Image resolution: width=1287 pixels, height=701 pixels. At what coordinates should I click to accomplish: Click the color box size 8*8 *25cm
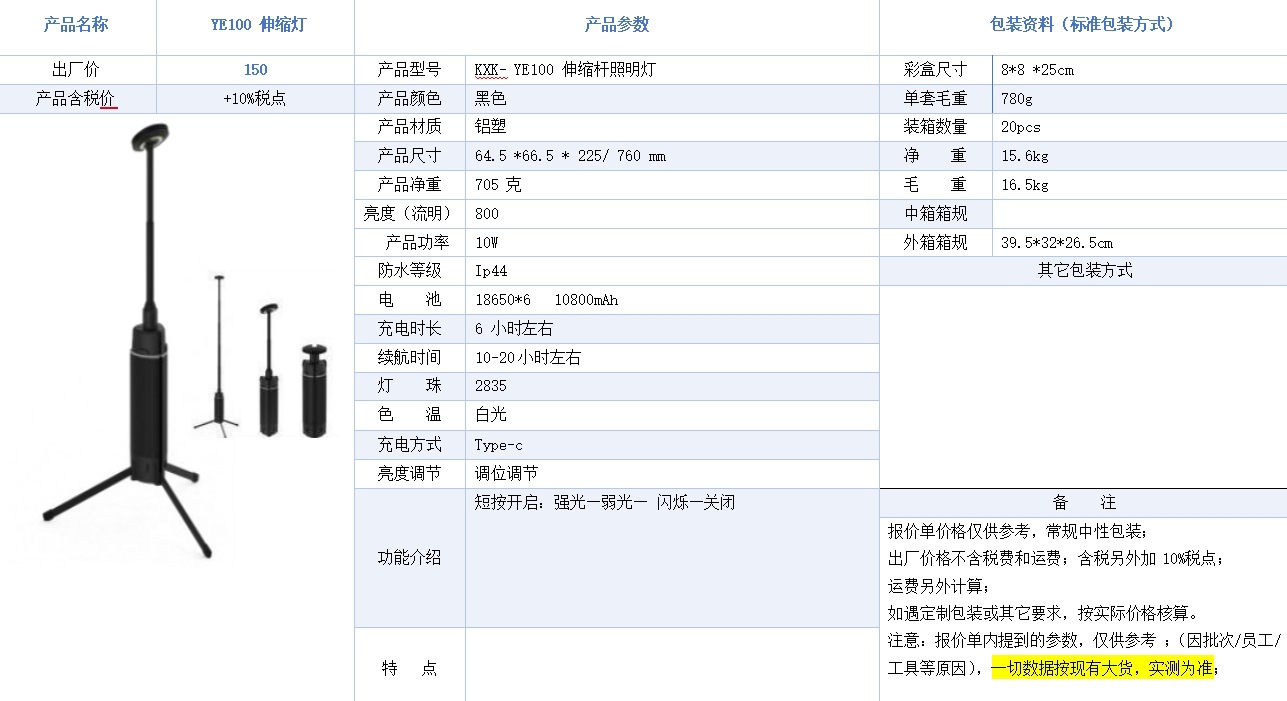click(1140, 70)
